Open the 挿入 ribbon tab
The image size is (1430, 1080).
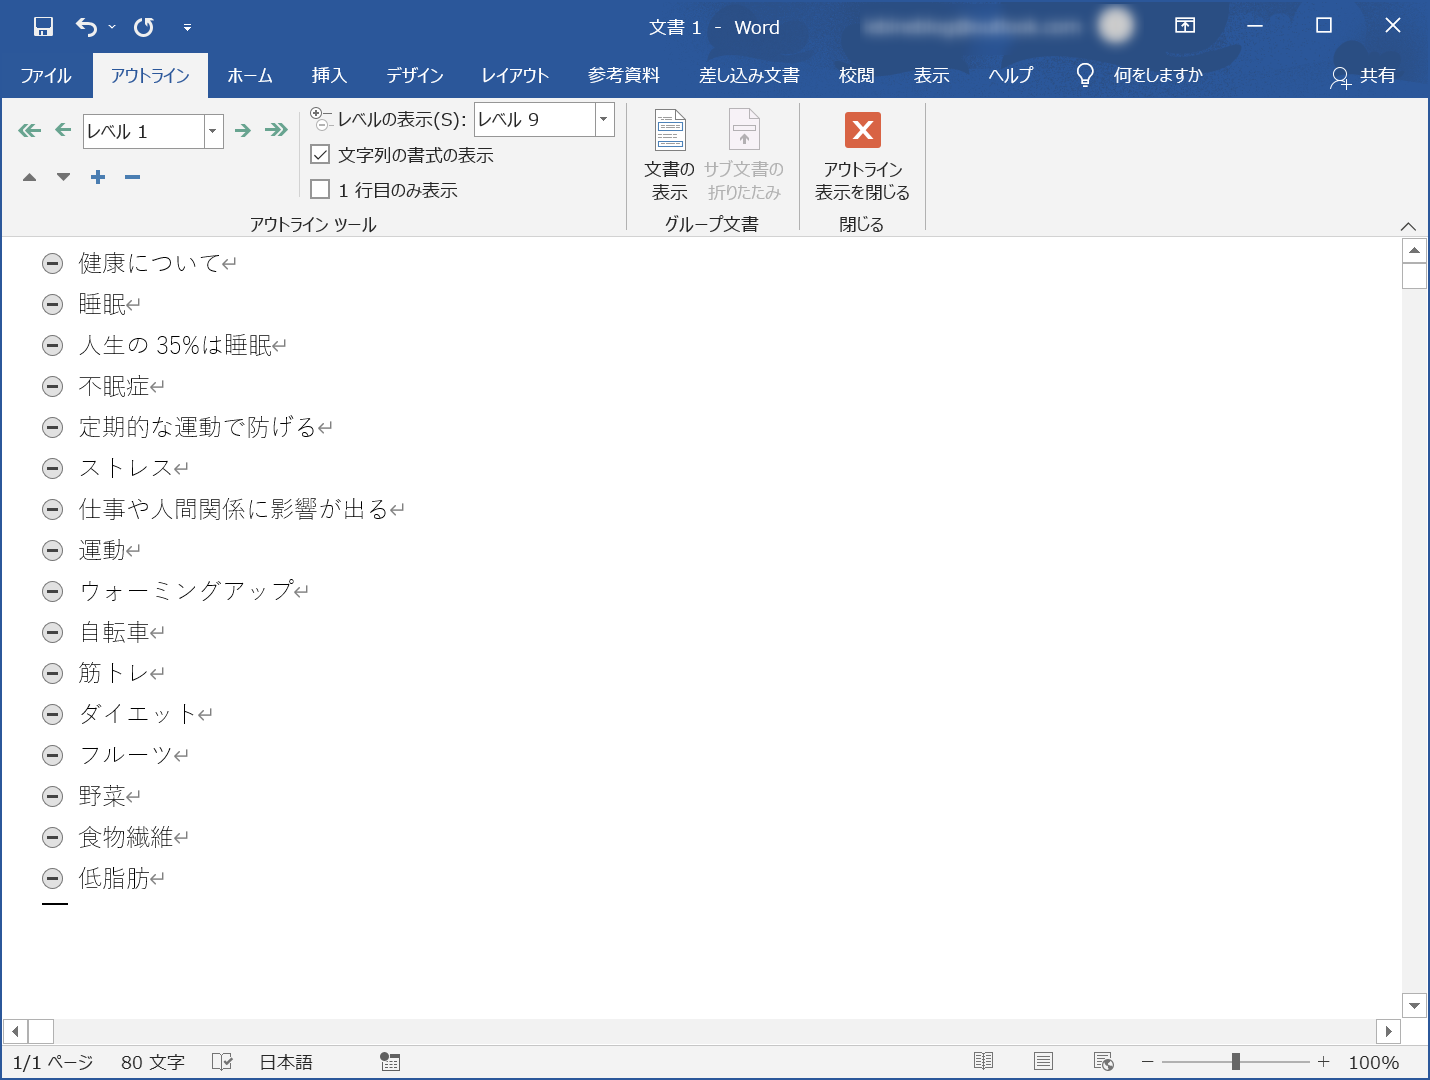coord(329,76)
